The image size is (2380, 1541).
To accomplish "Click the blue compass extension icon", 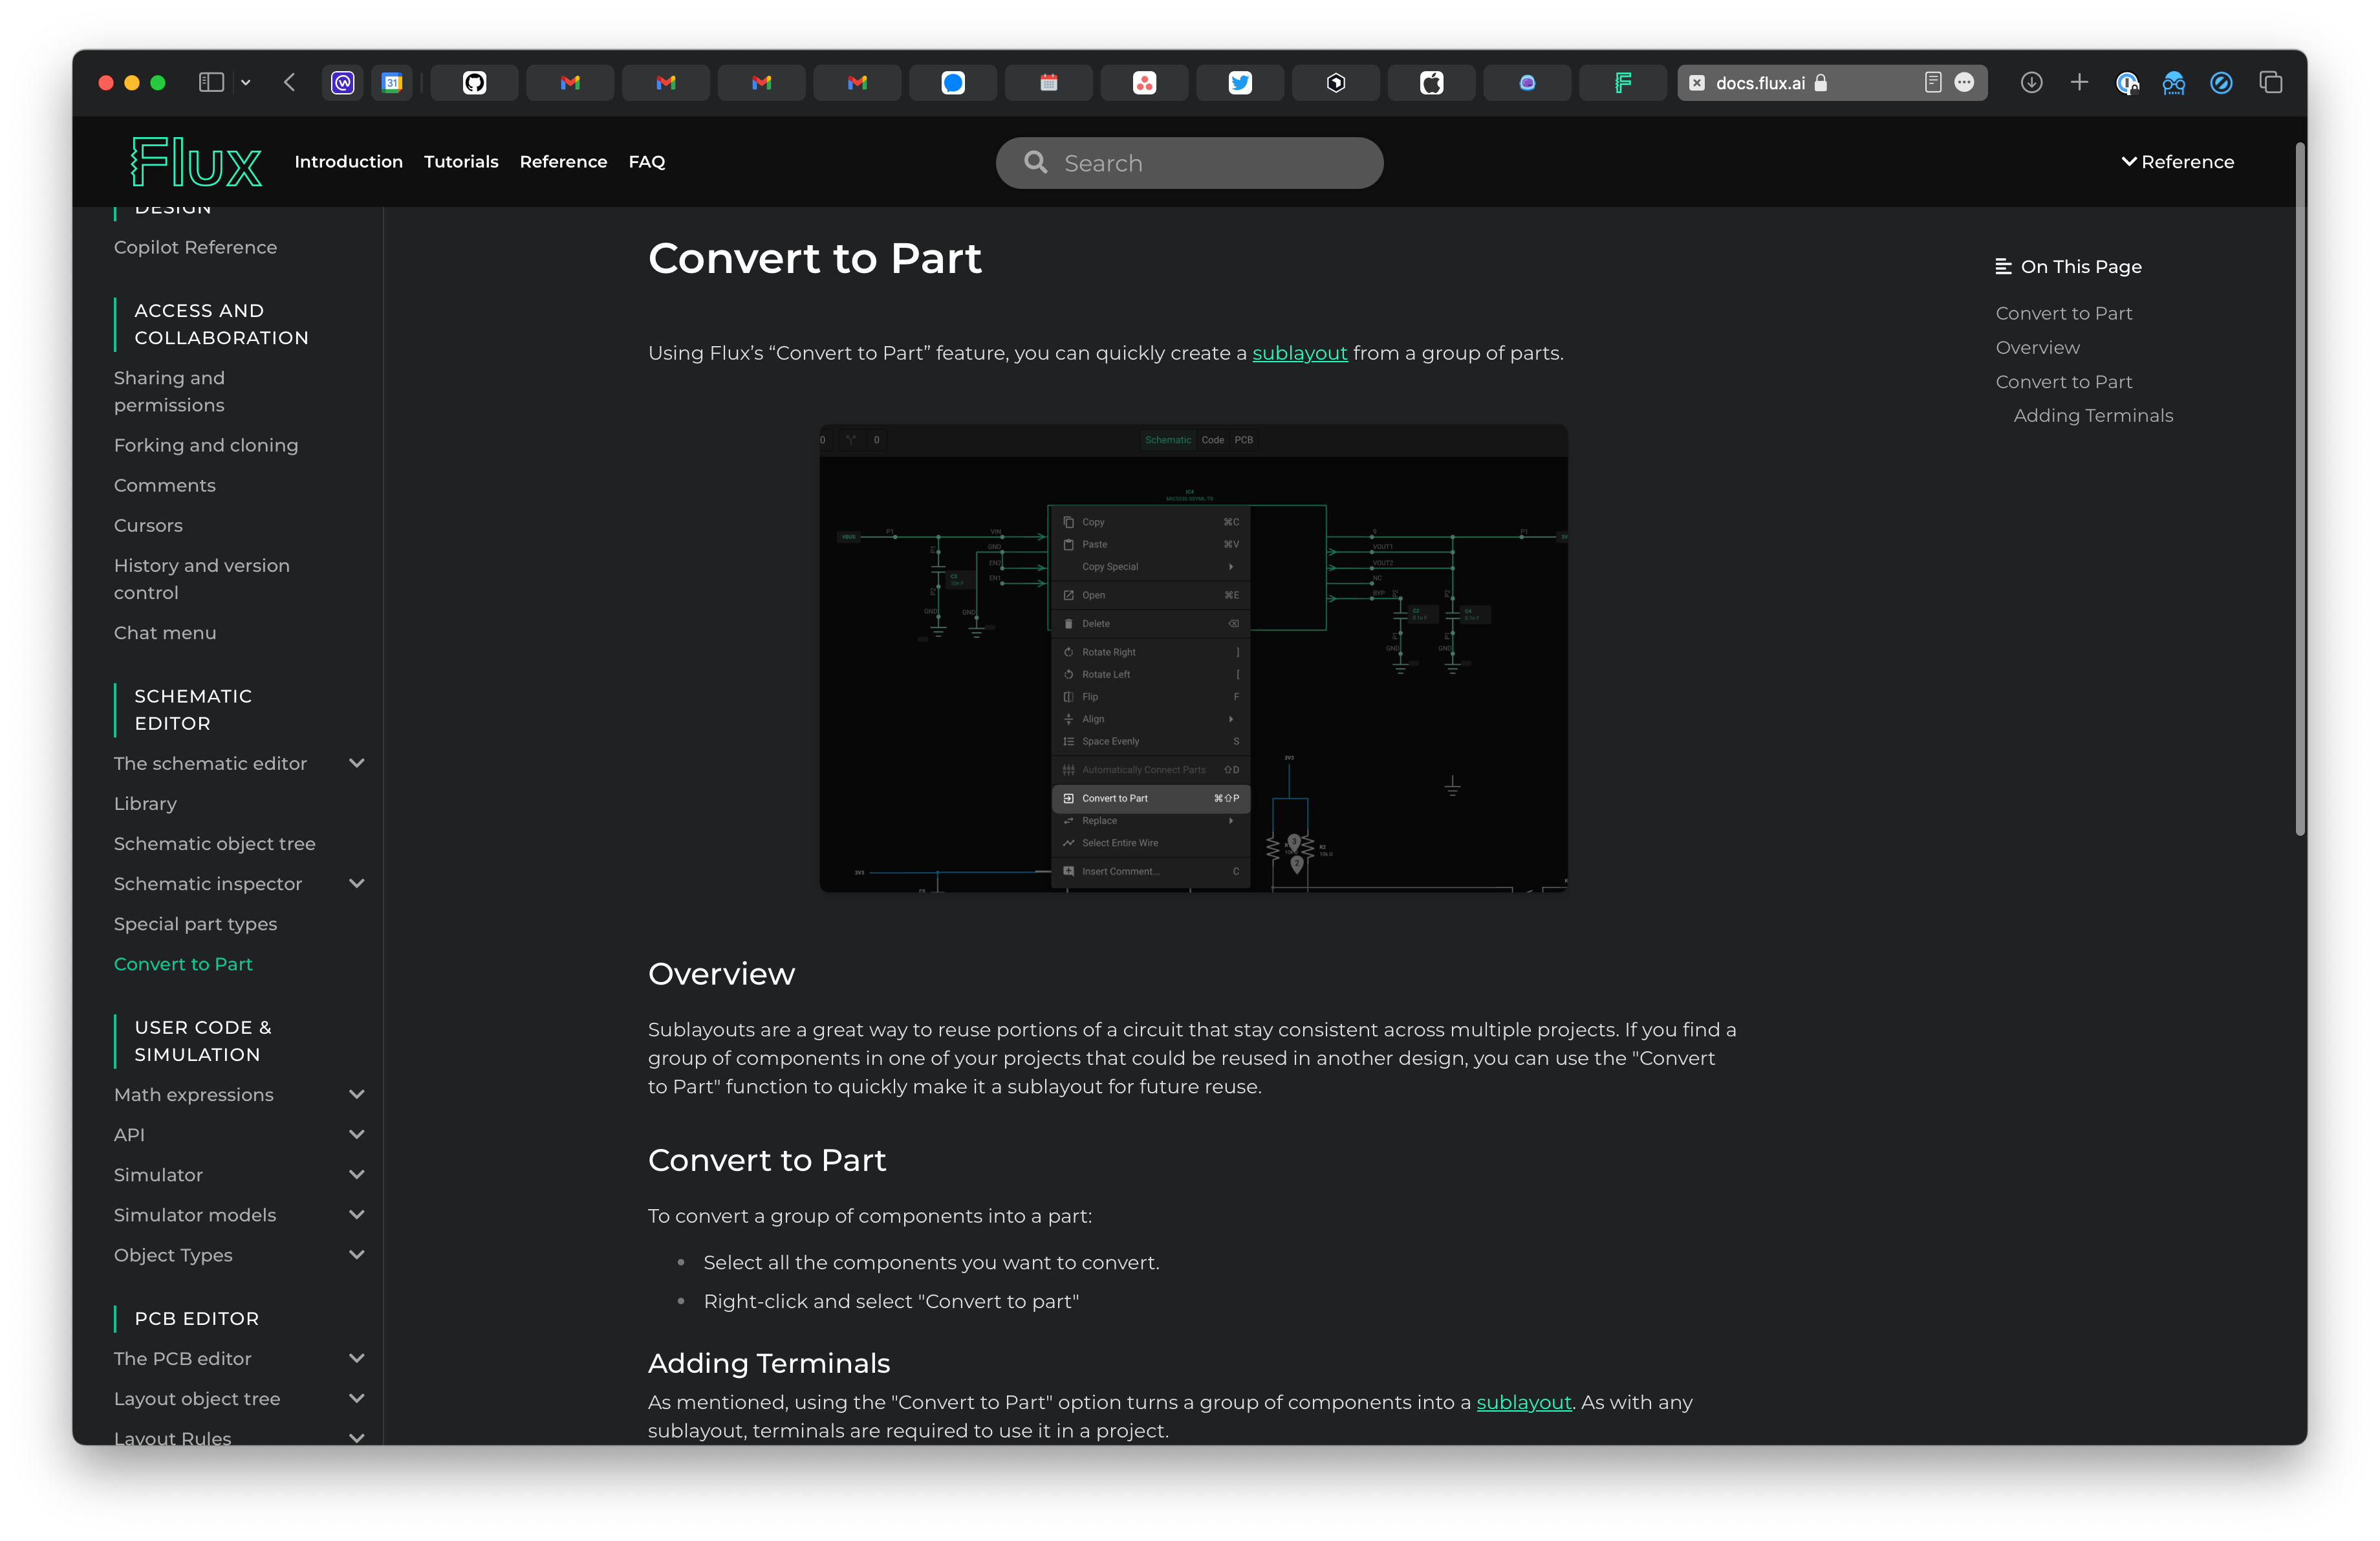I will (2221, 82).
